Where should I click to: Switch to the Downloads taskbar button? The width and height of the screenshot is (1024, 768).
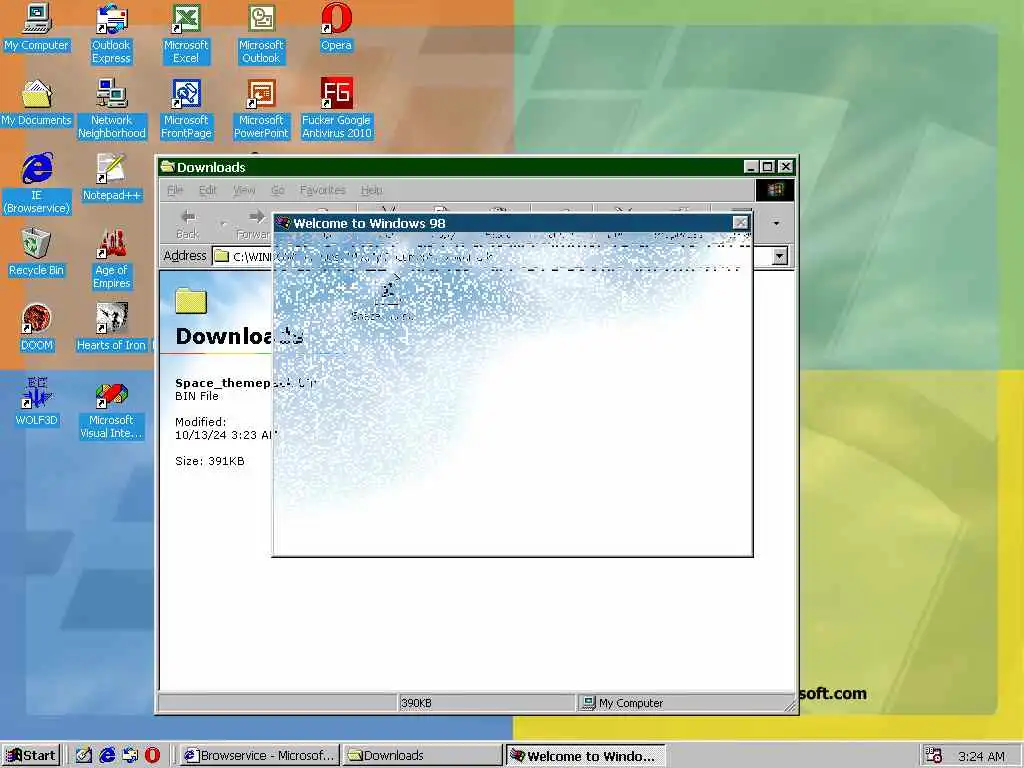(423, 756)
